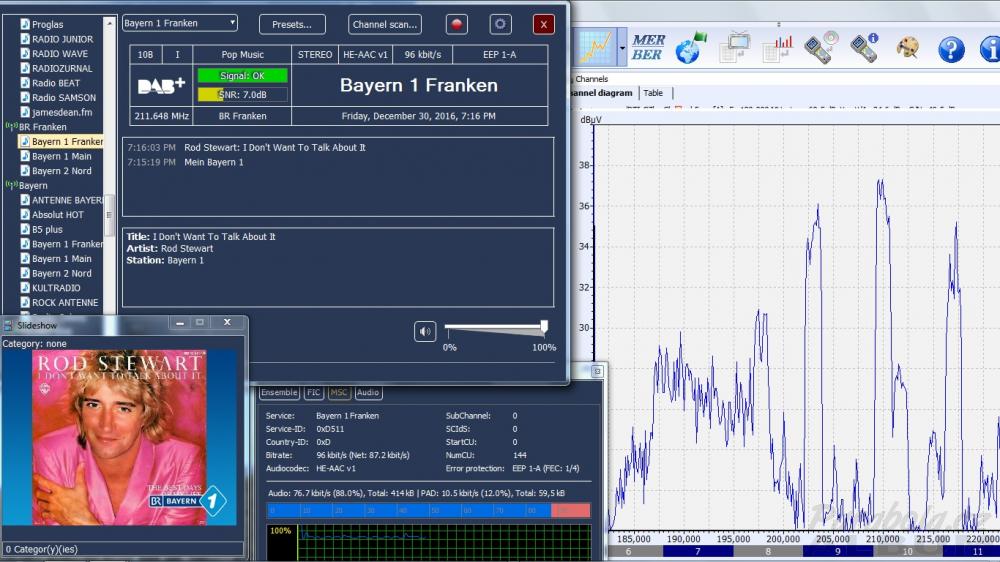The image size is (1000, 562).
Task: Click the Mein Bayern 1 log entry
Action: click(x=185, y=162)
